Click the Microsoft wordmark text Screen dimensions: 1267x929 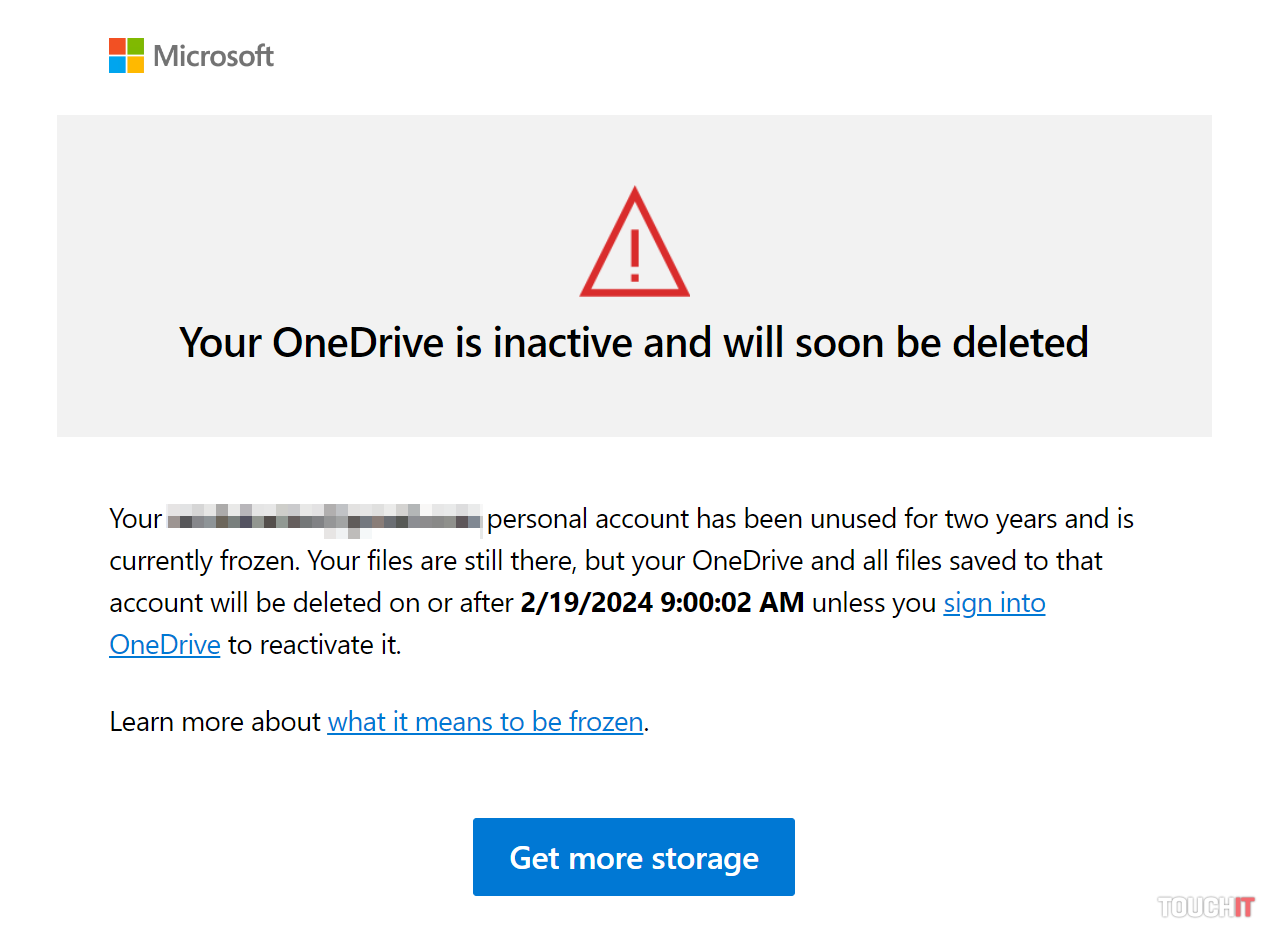pos(213,56)
